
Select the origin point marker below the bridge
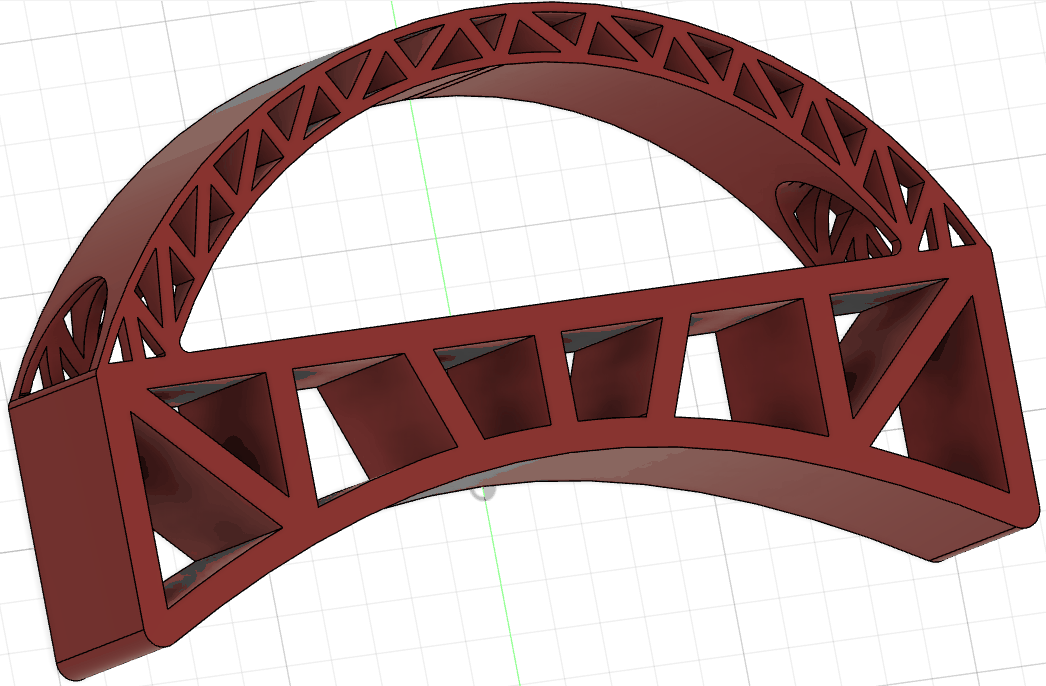point(485,492)
